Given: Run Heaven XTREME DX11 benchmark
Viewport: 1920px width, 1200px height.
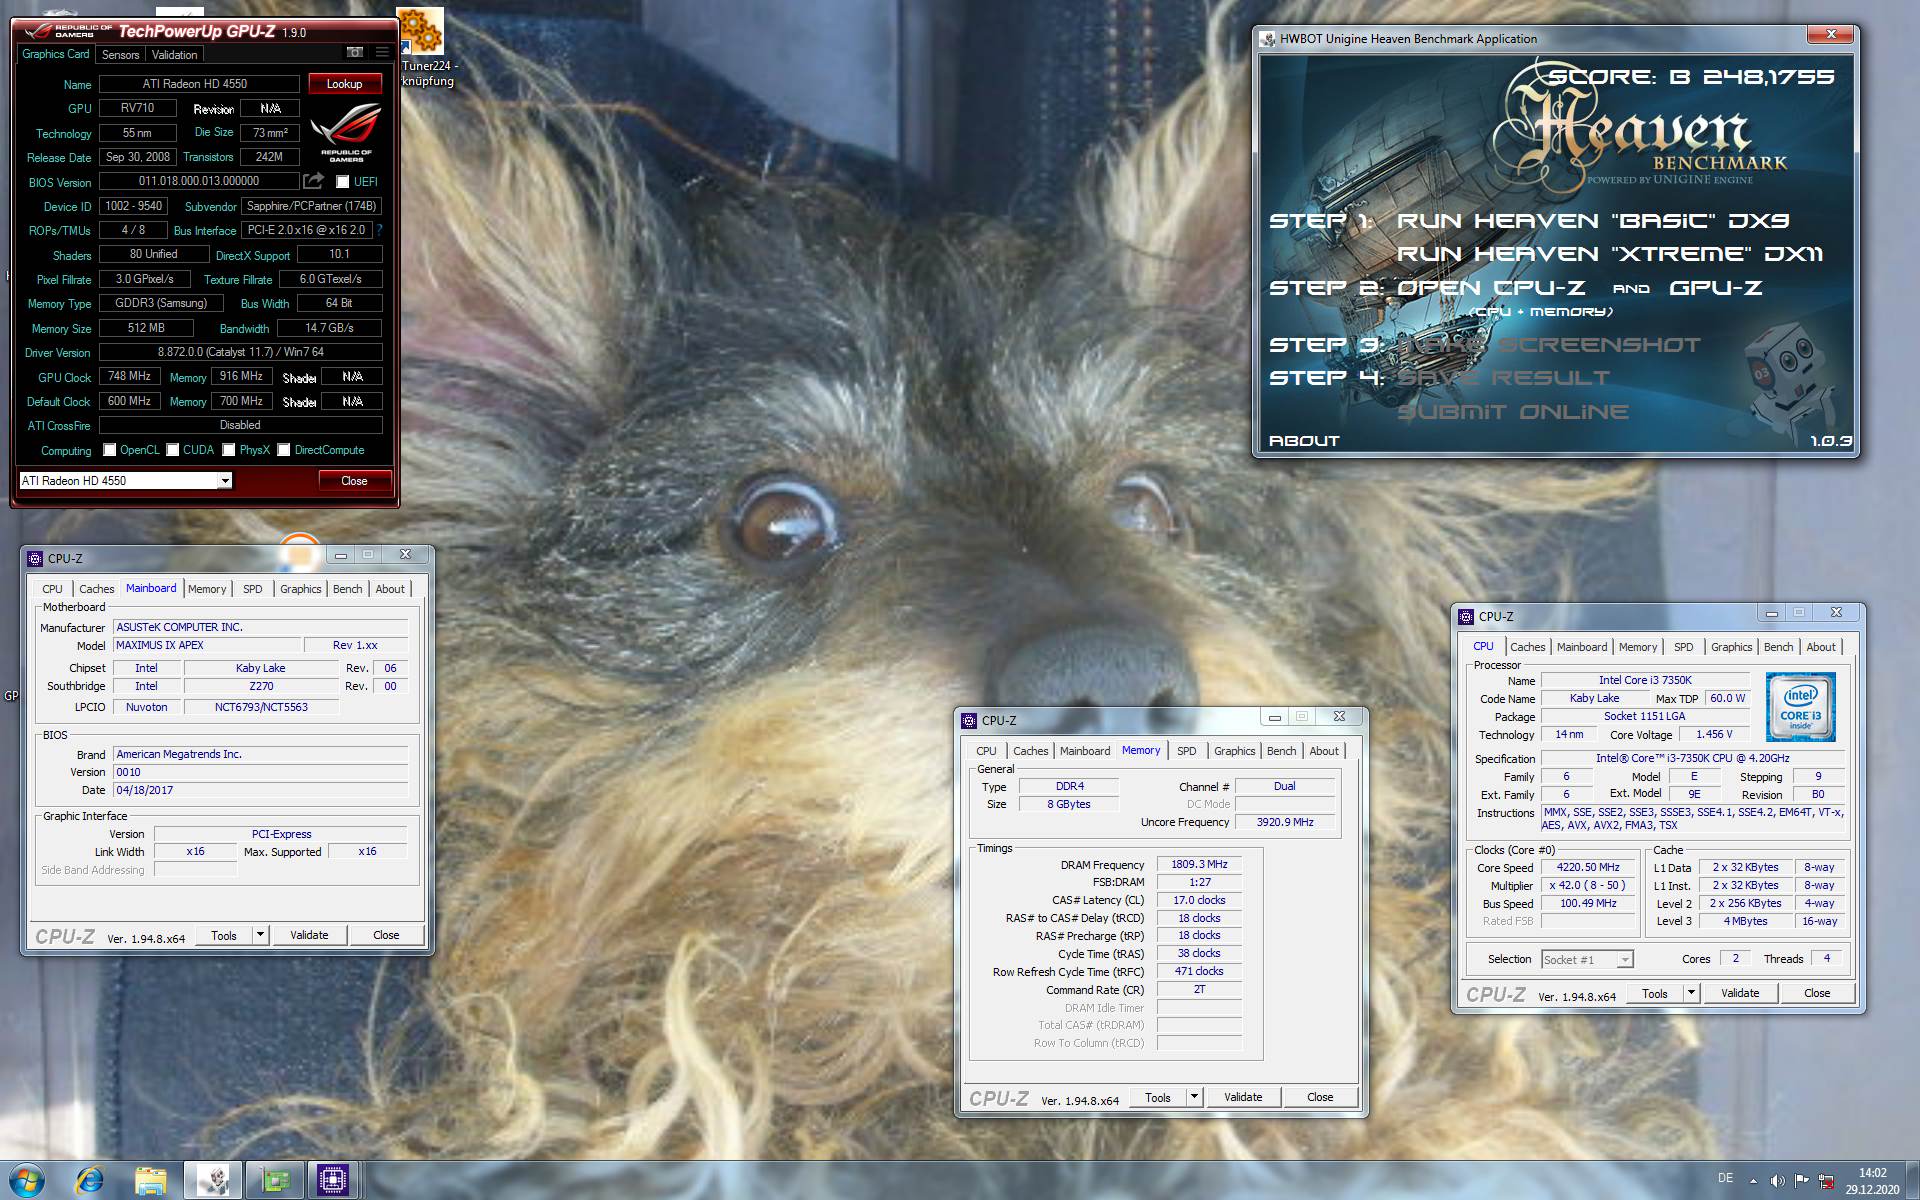Looking at the screenshot, I should [x=1610, y=254].
